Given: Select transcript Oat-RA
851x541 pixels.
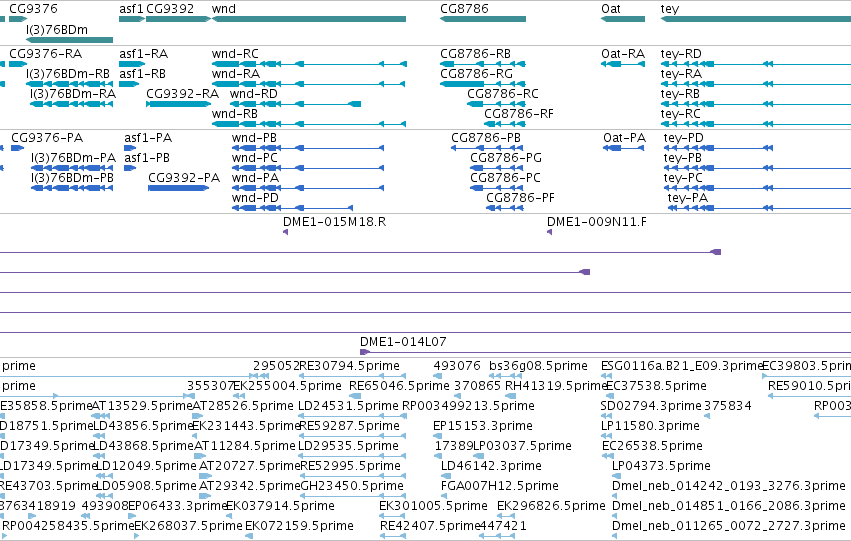Looking at the screenshot, I should point(623,54).
